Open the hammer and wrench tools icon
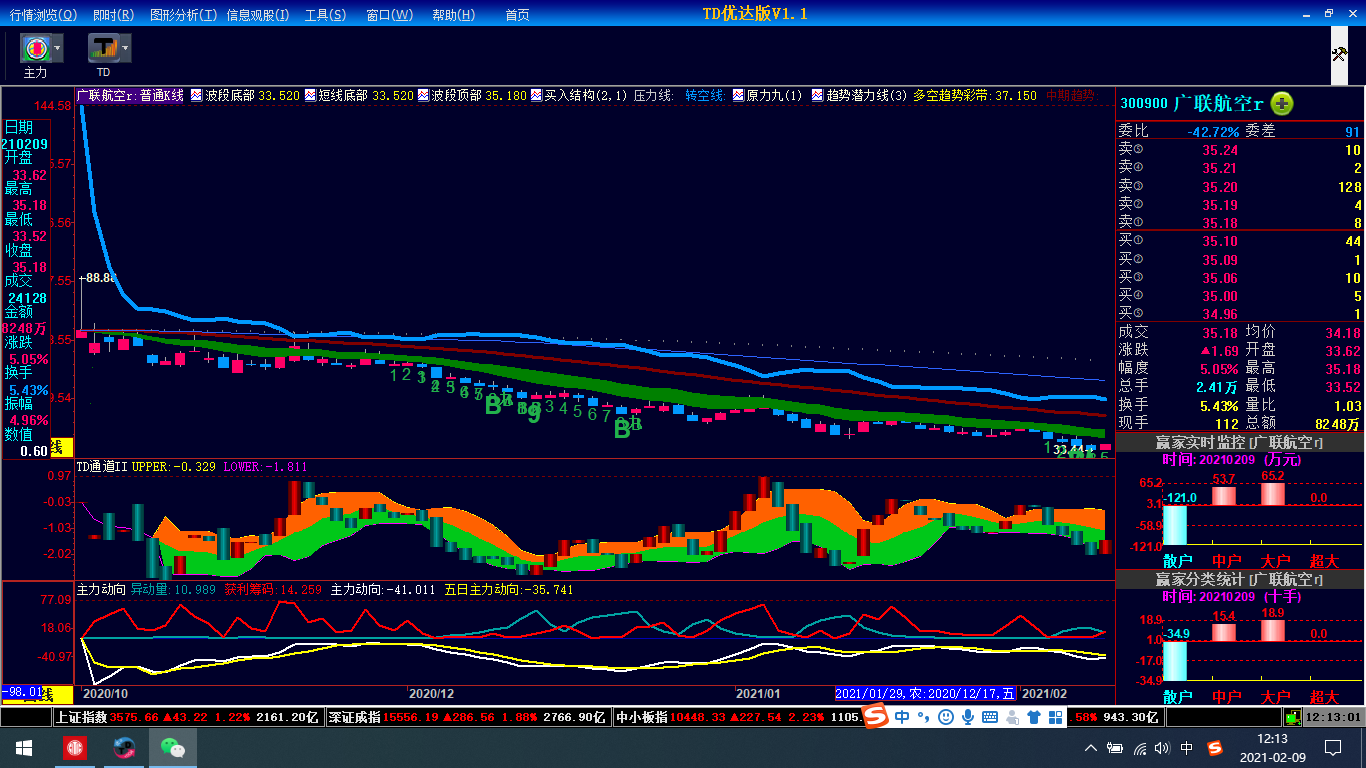1366x768 pixels. 1339,53
